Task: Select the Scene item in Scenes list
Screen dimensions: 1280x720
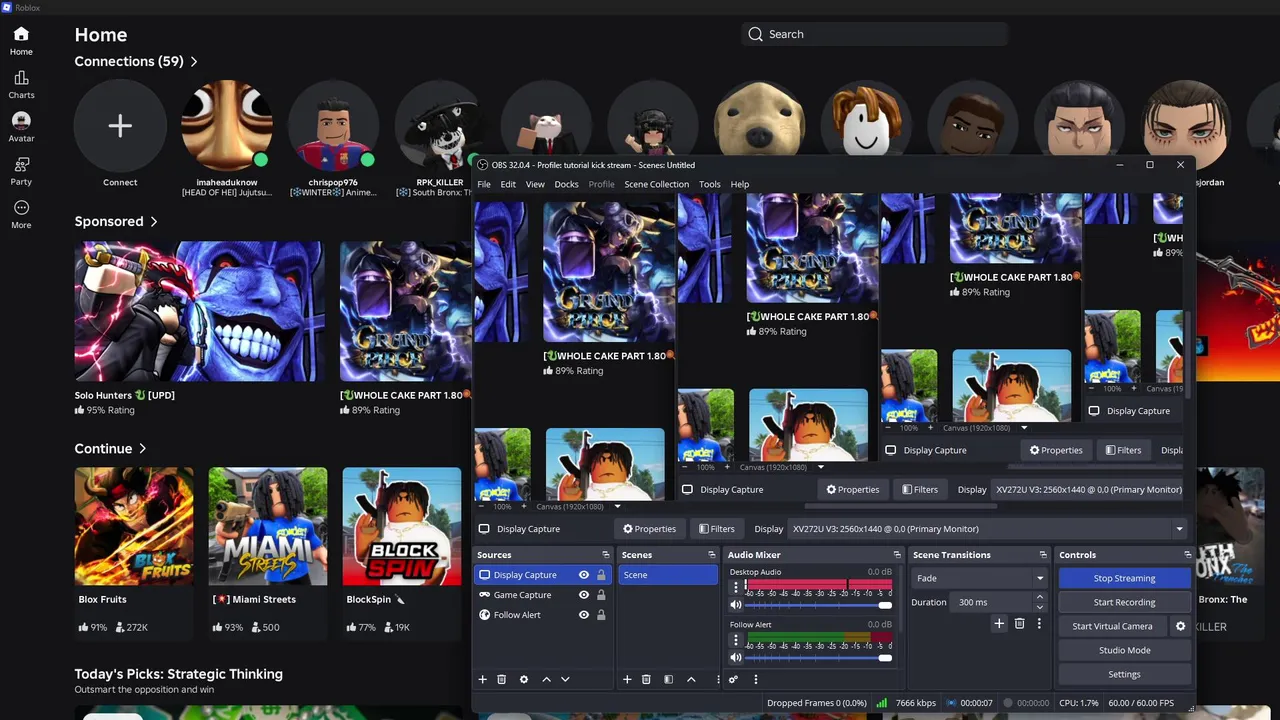Action: click(x=667, y=575)
